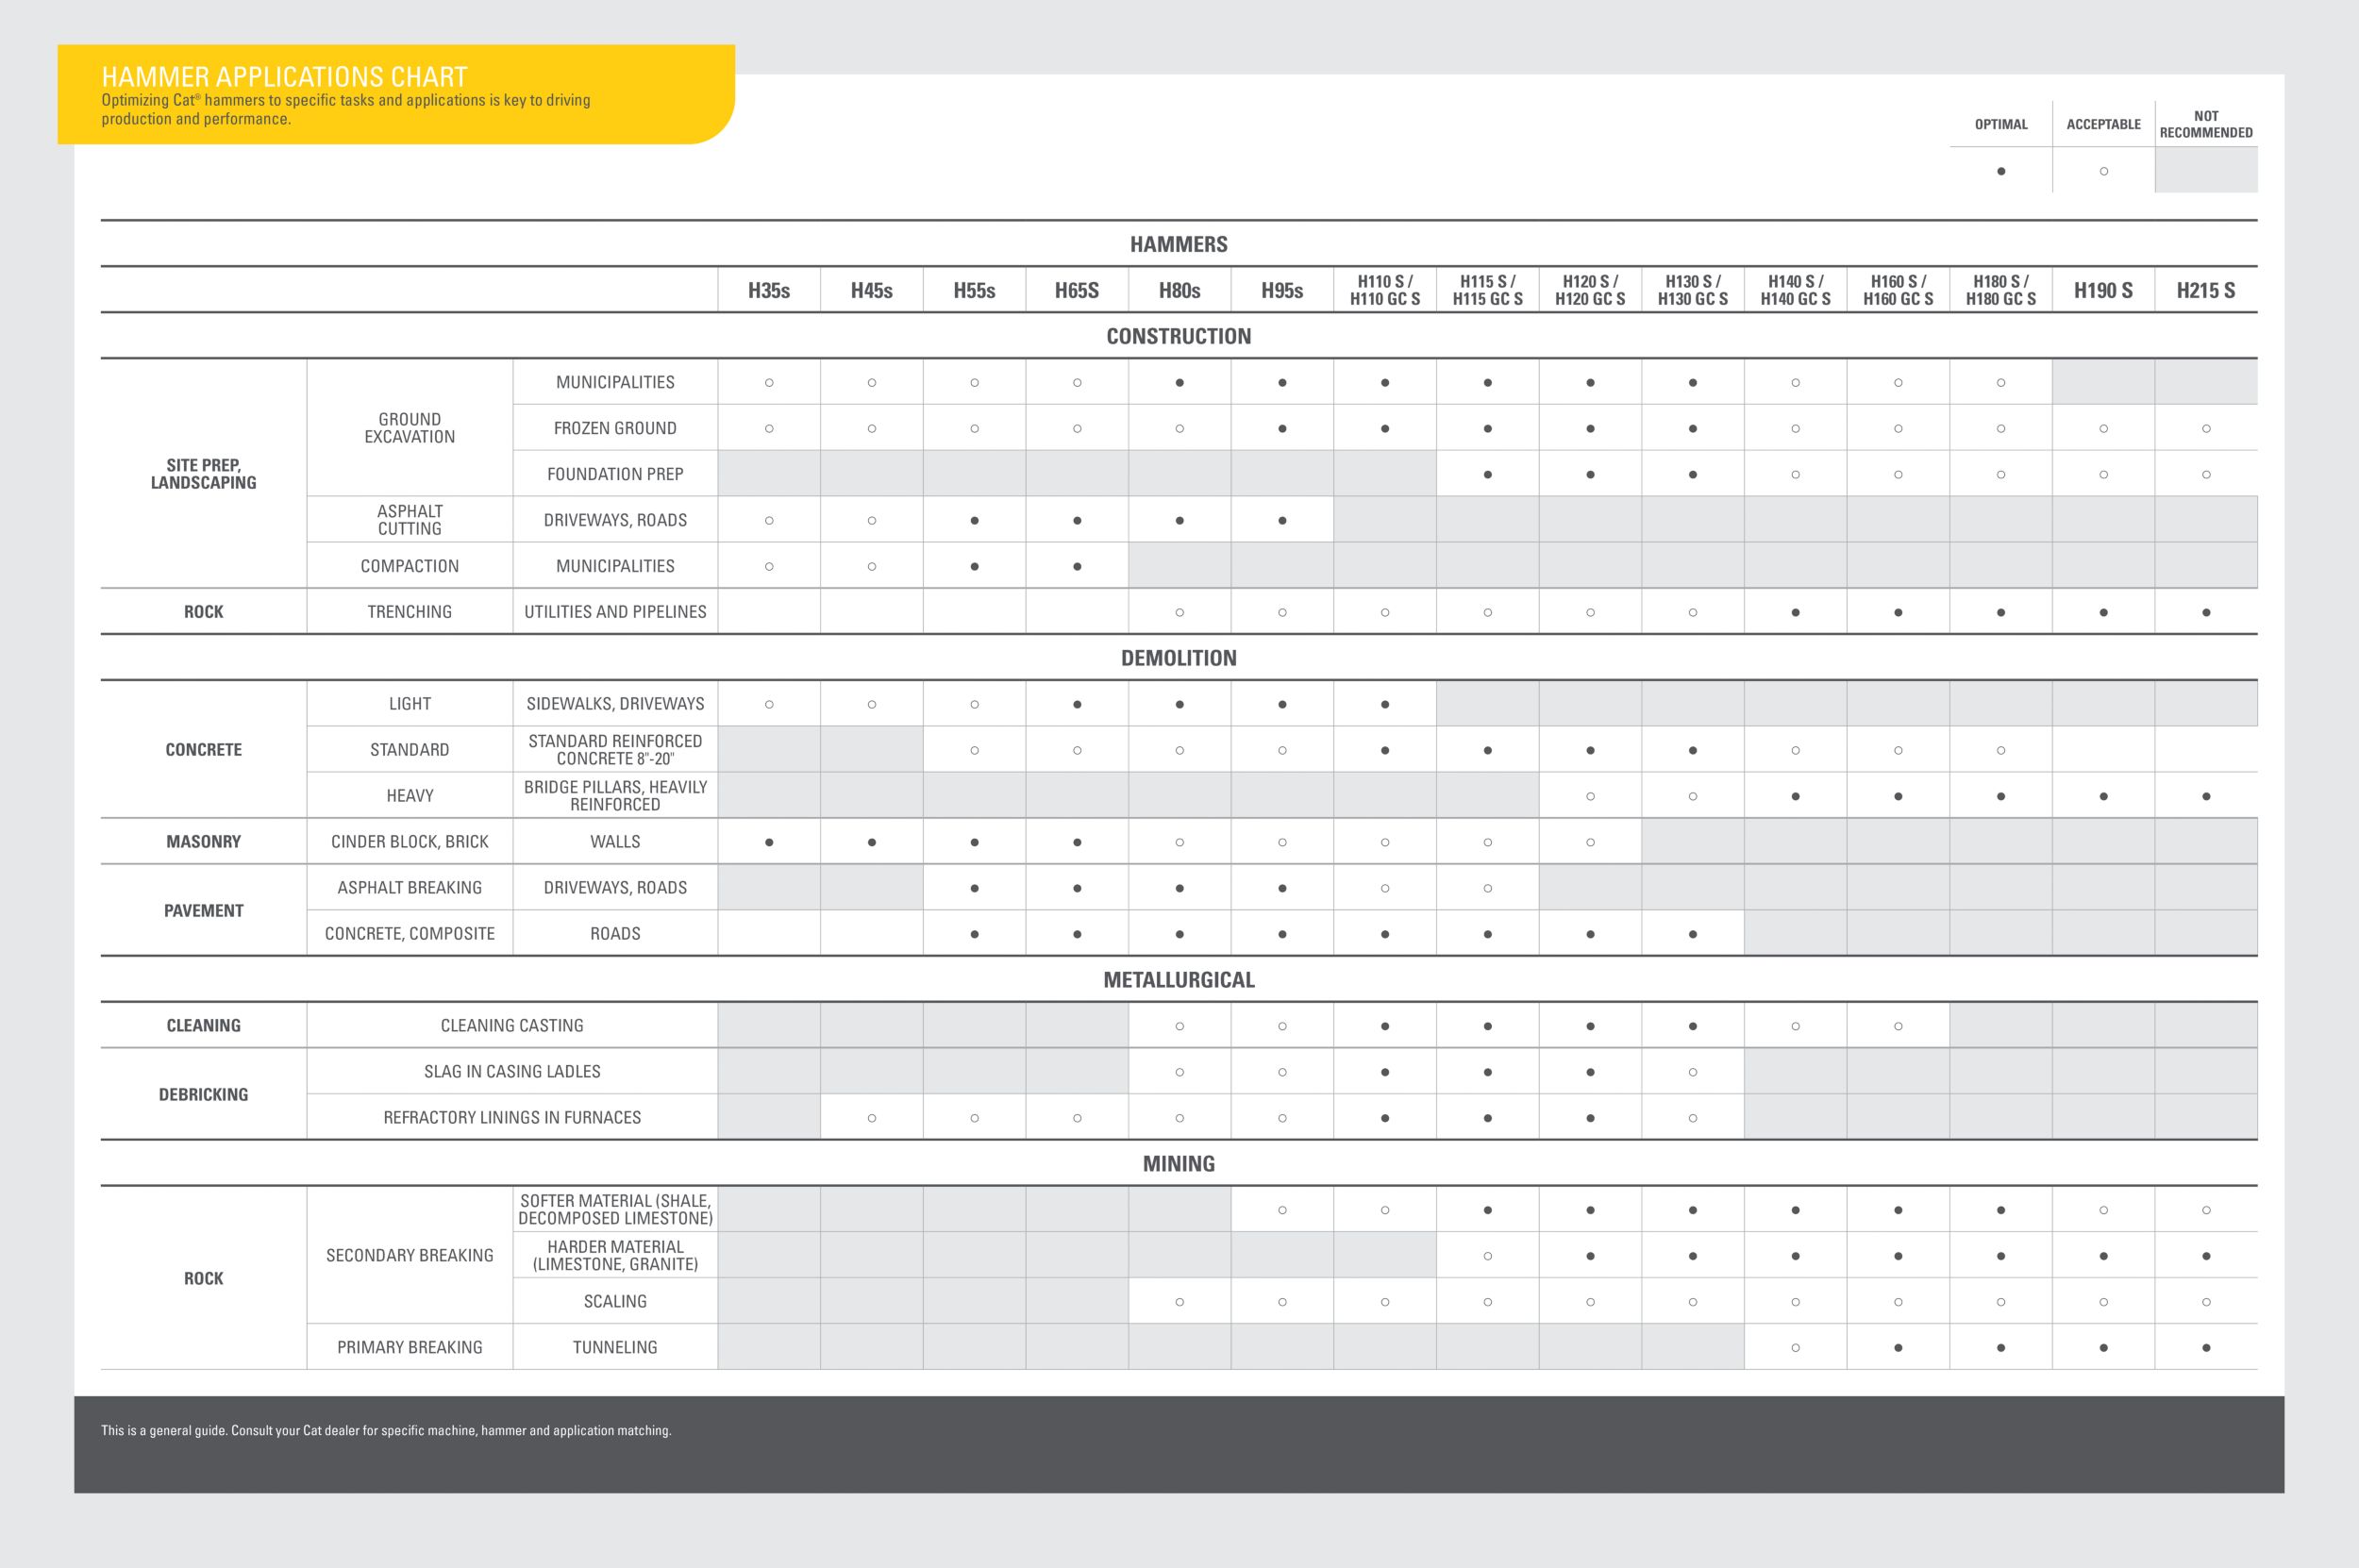Screen dimensions: 2359x1568
Task: Click the SECONDARY BREAKING category label
Action: click(410, 1256)
